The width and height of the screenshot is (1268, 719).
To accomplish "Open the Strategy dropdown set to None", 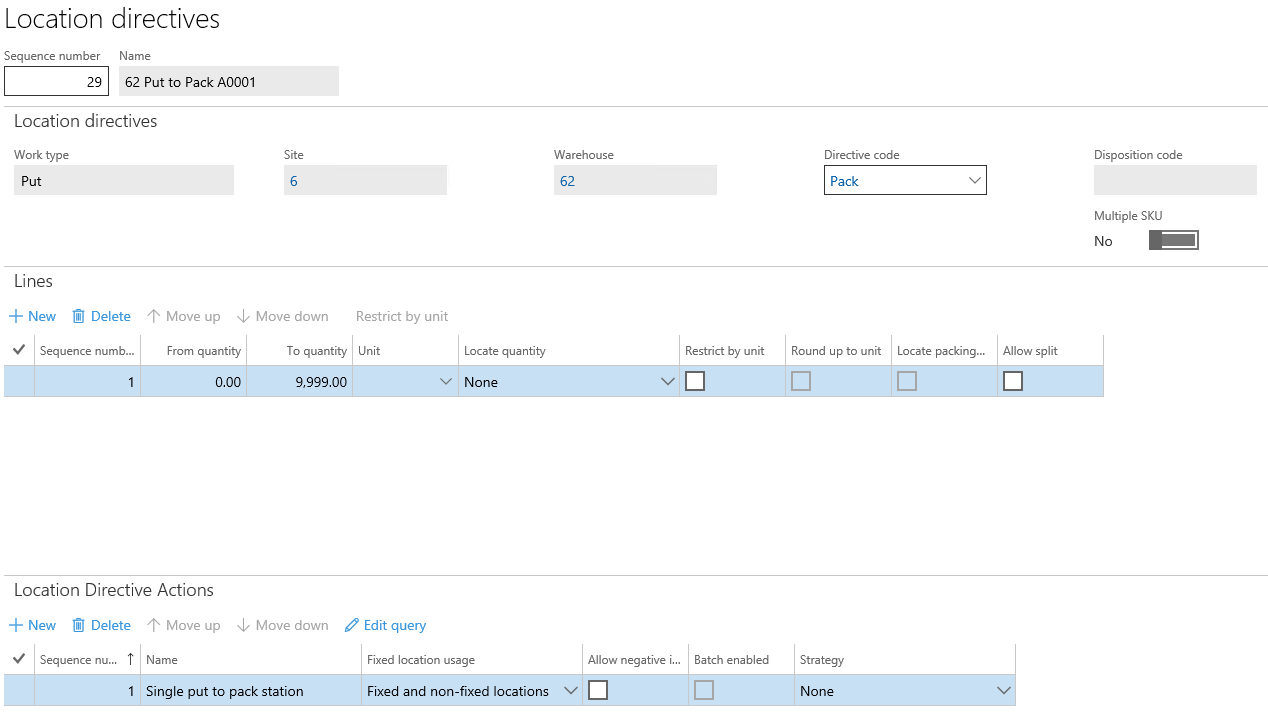I will [1003, 691].
